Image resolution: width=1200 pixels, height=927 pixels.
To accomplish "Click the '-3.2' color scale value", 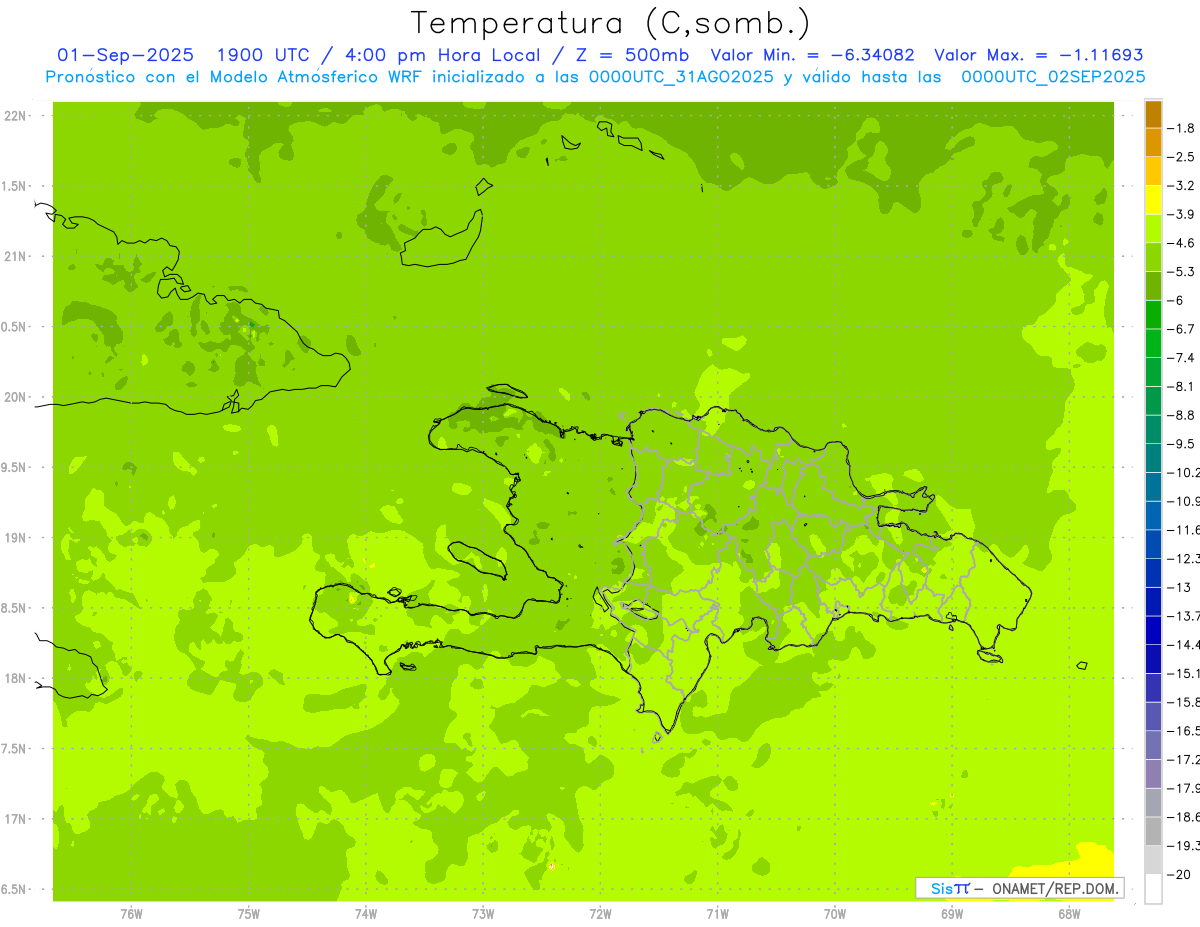I will (x=1181, y=186).
